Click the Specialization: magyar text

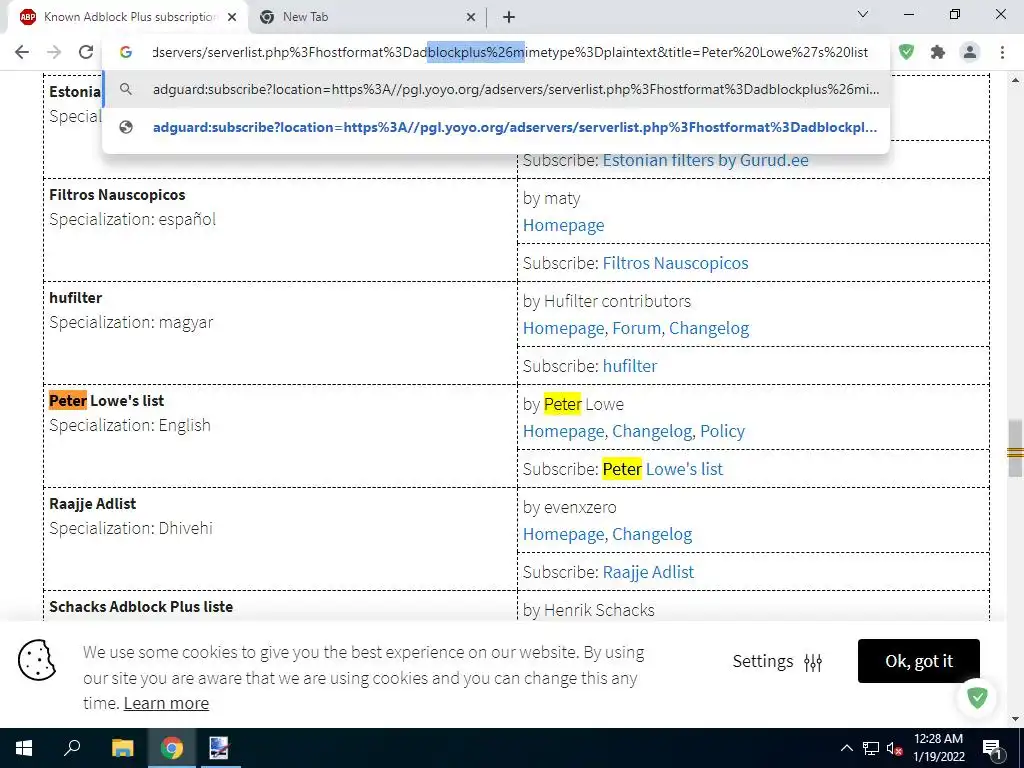131,322
